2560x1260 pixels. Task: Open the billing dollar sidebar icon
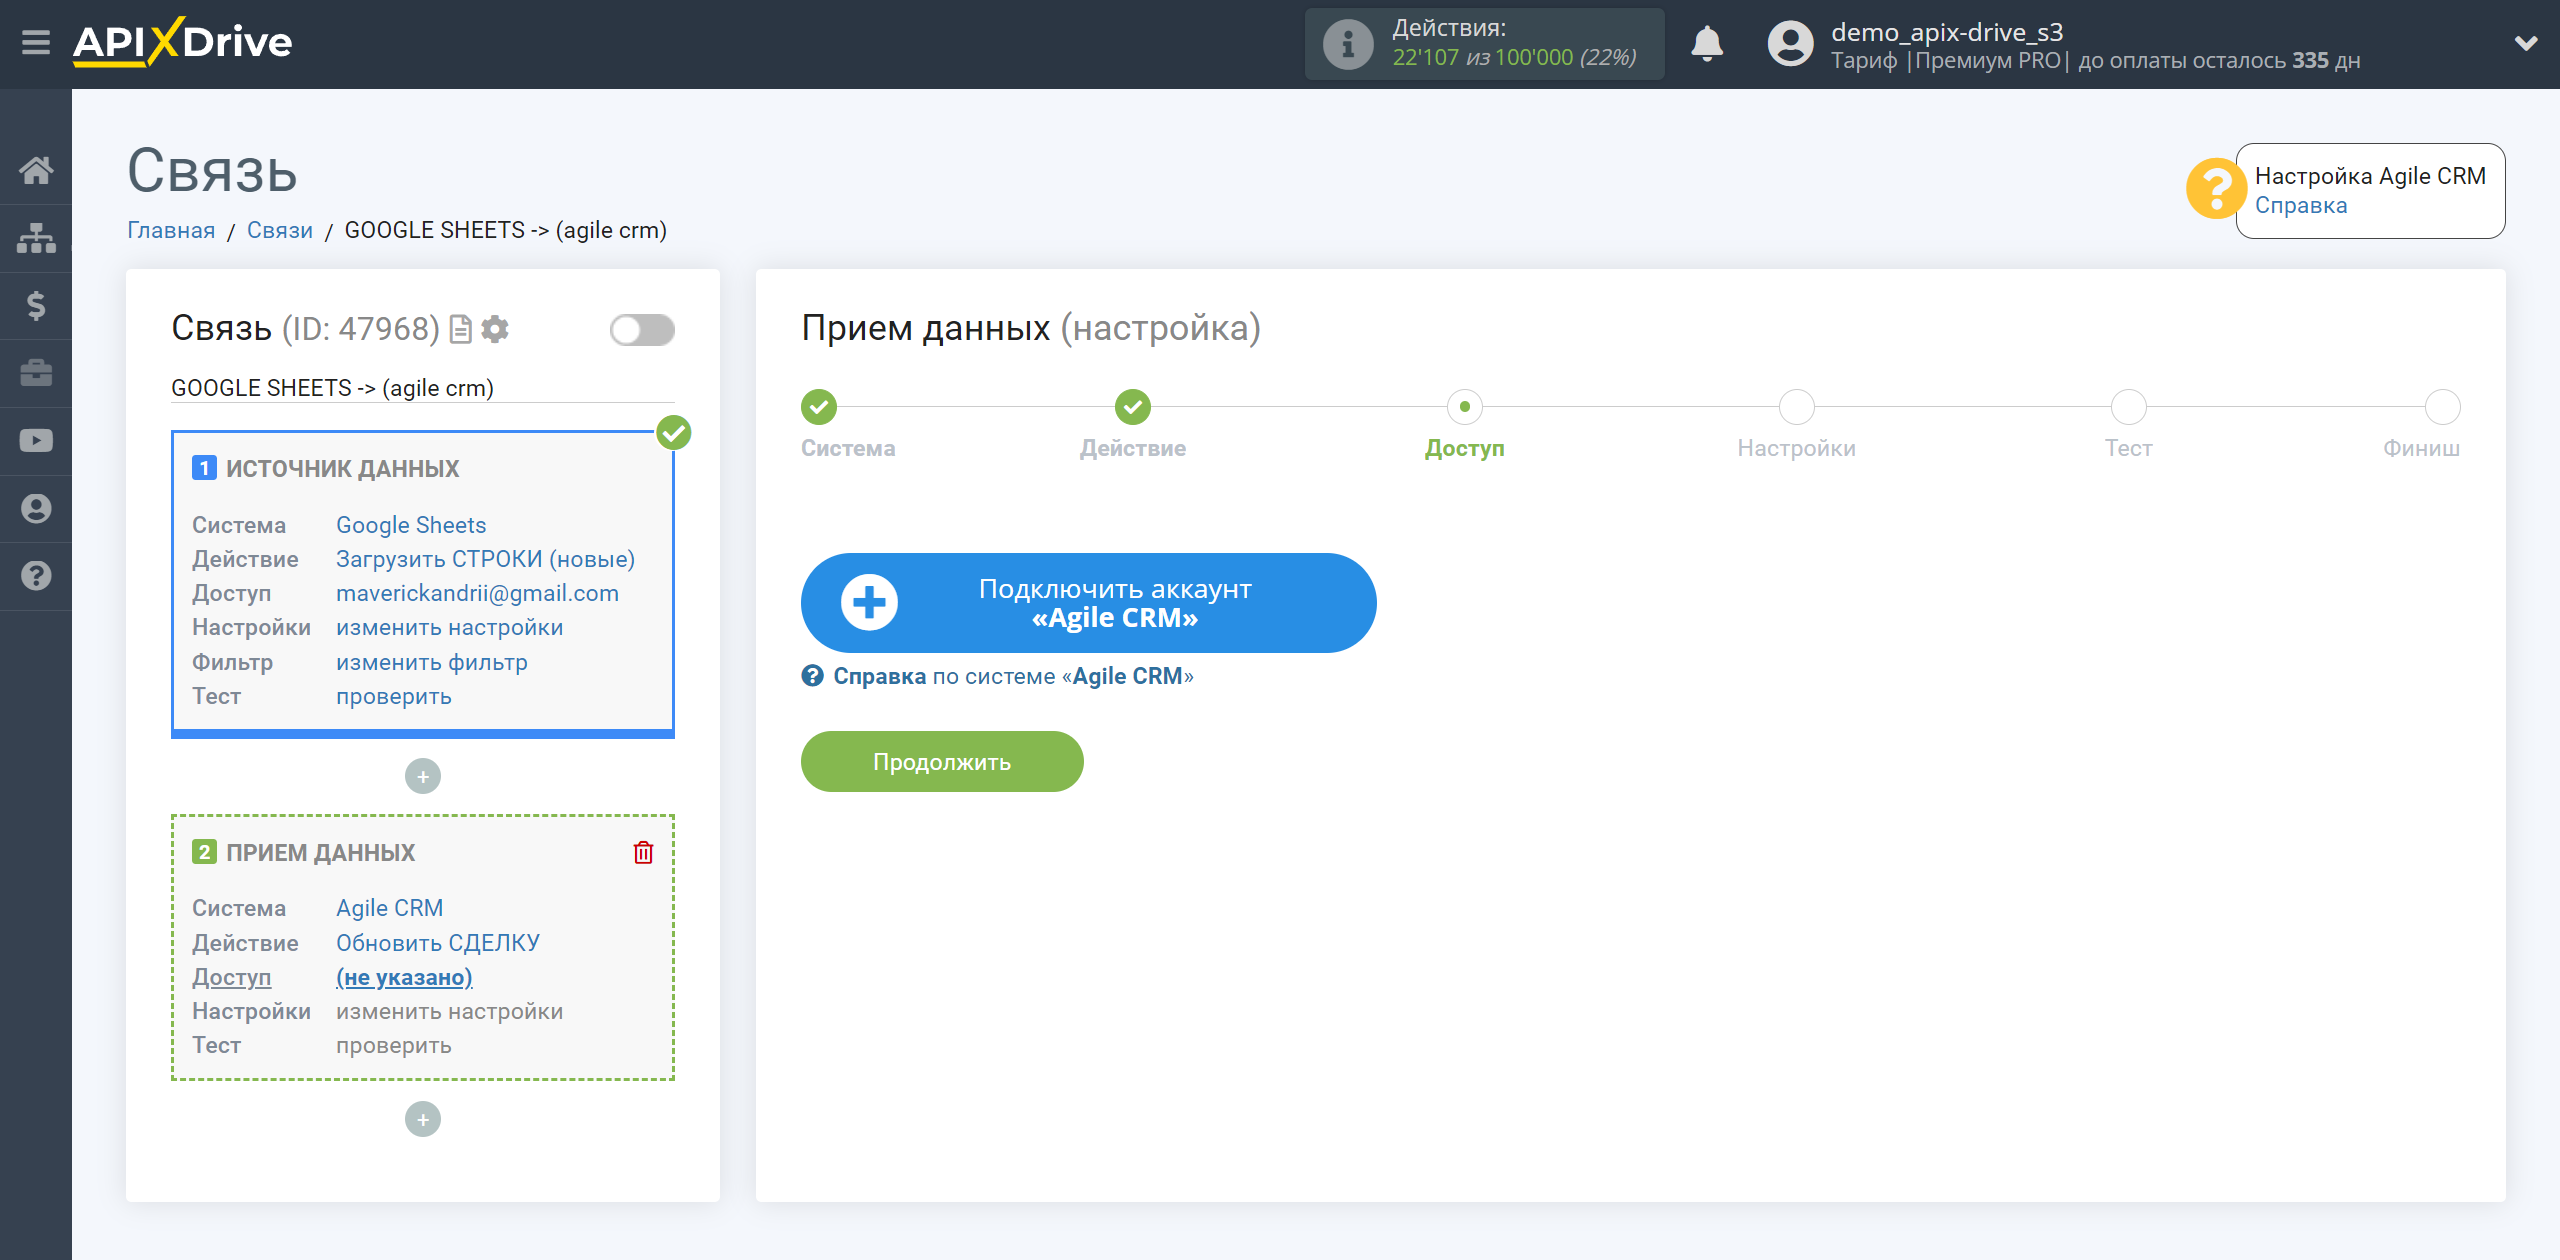36,305
